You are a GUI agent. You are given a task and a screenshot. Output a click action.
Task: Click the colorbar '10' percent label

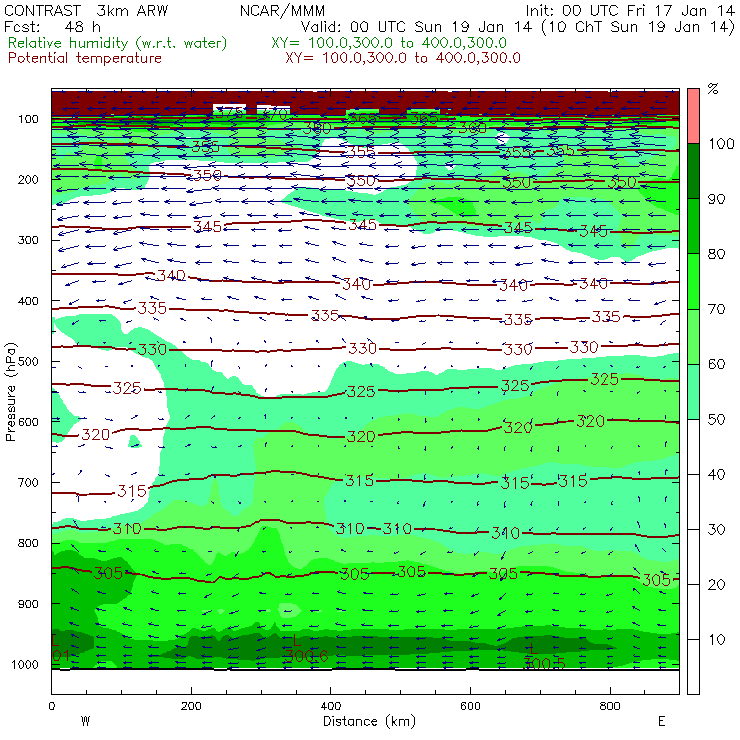pyautogui.click(x=716, y=640)
